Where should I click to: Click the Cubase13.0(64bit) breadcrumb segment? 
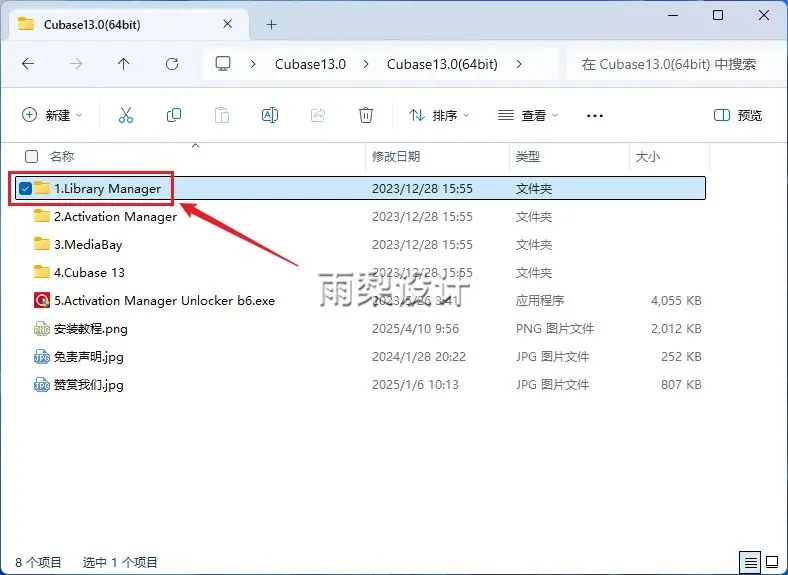click(442, 64)
